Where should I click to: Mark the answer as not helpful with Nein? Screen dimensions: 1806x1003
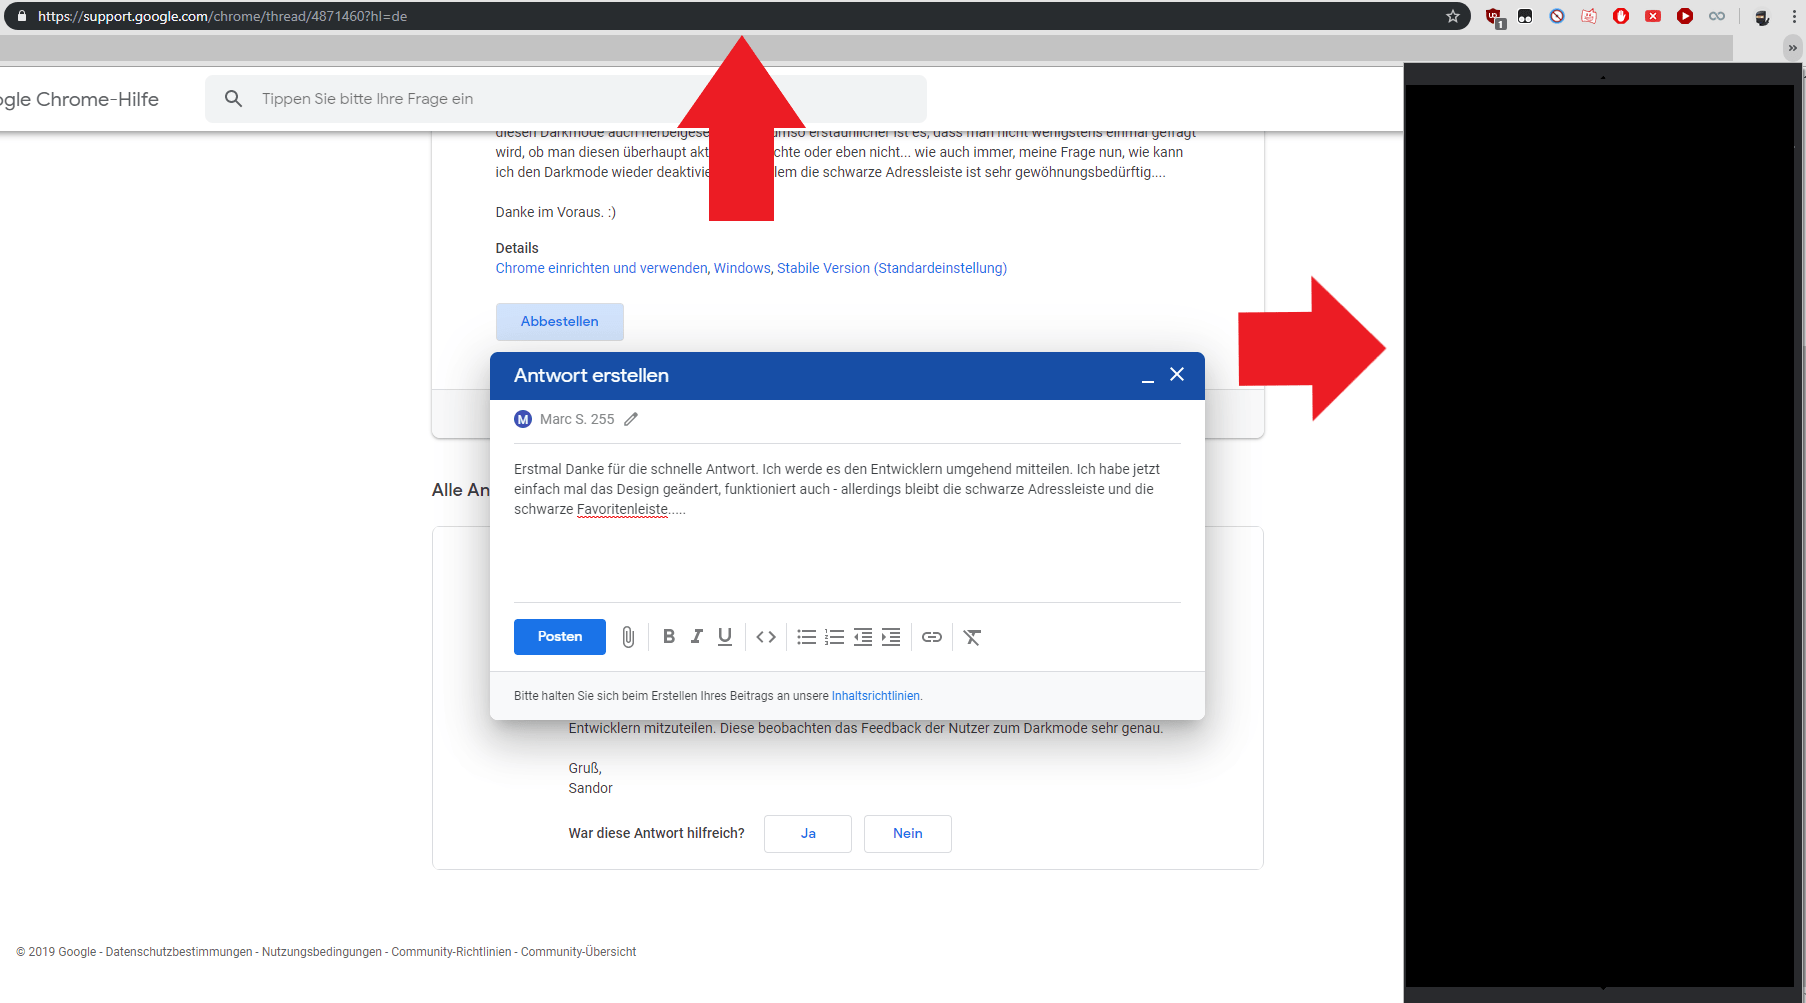point(908,833)
